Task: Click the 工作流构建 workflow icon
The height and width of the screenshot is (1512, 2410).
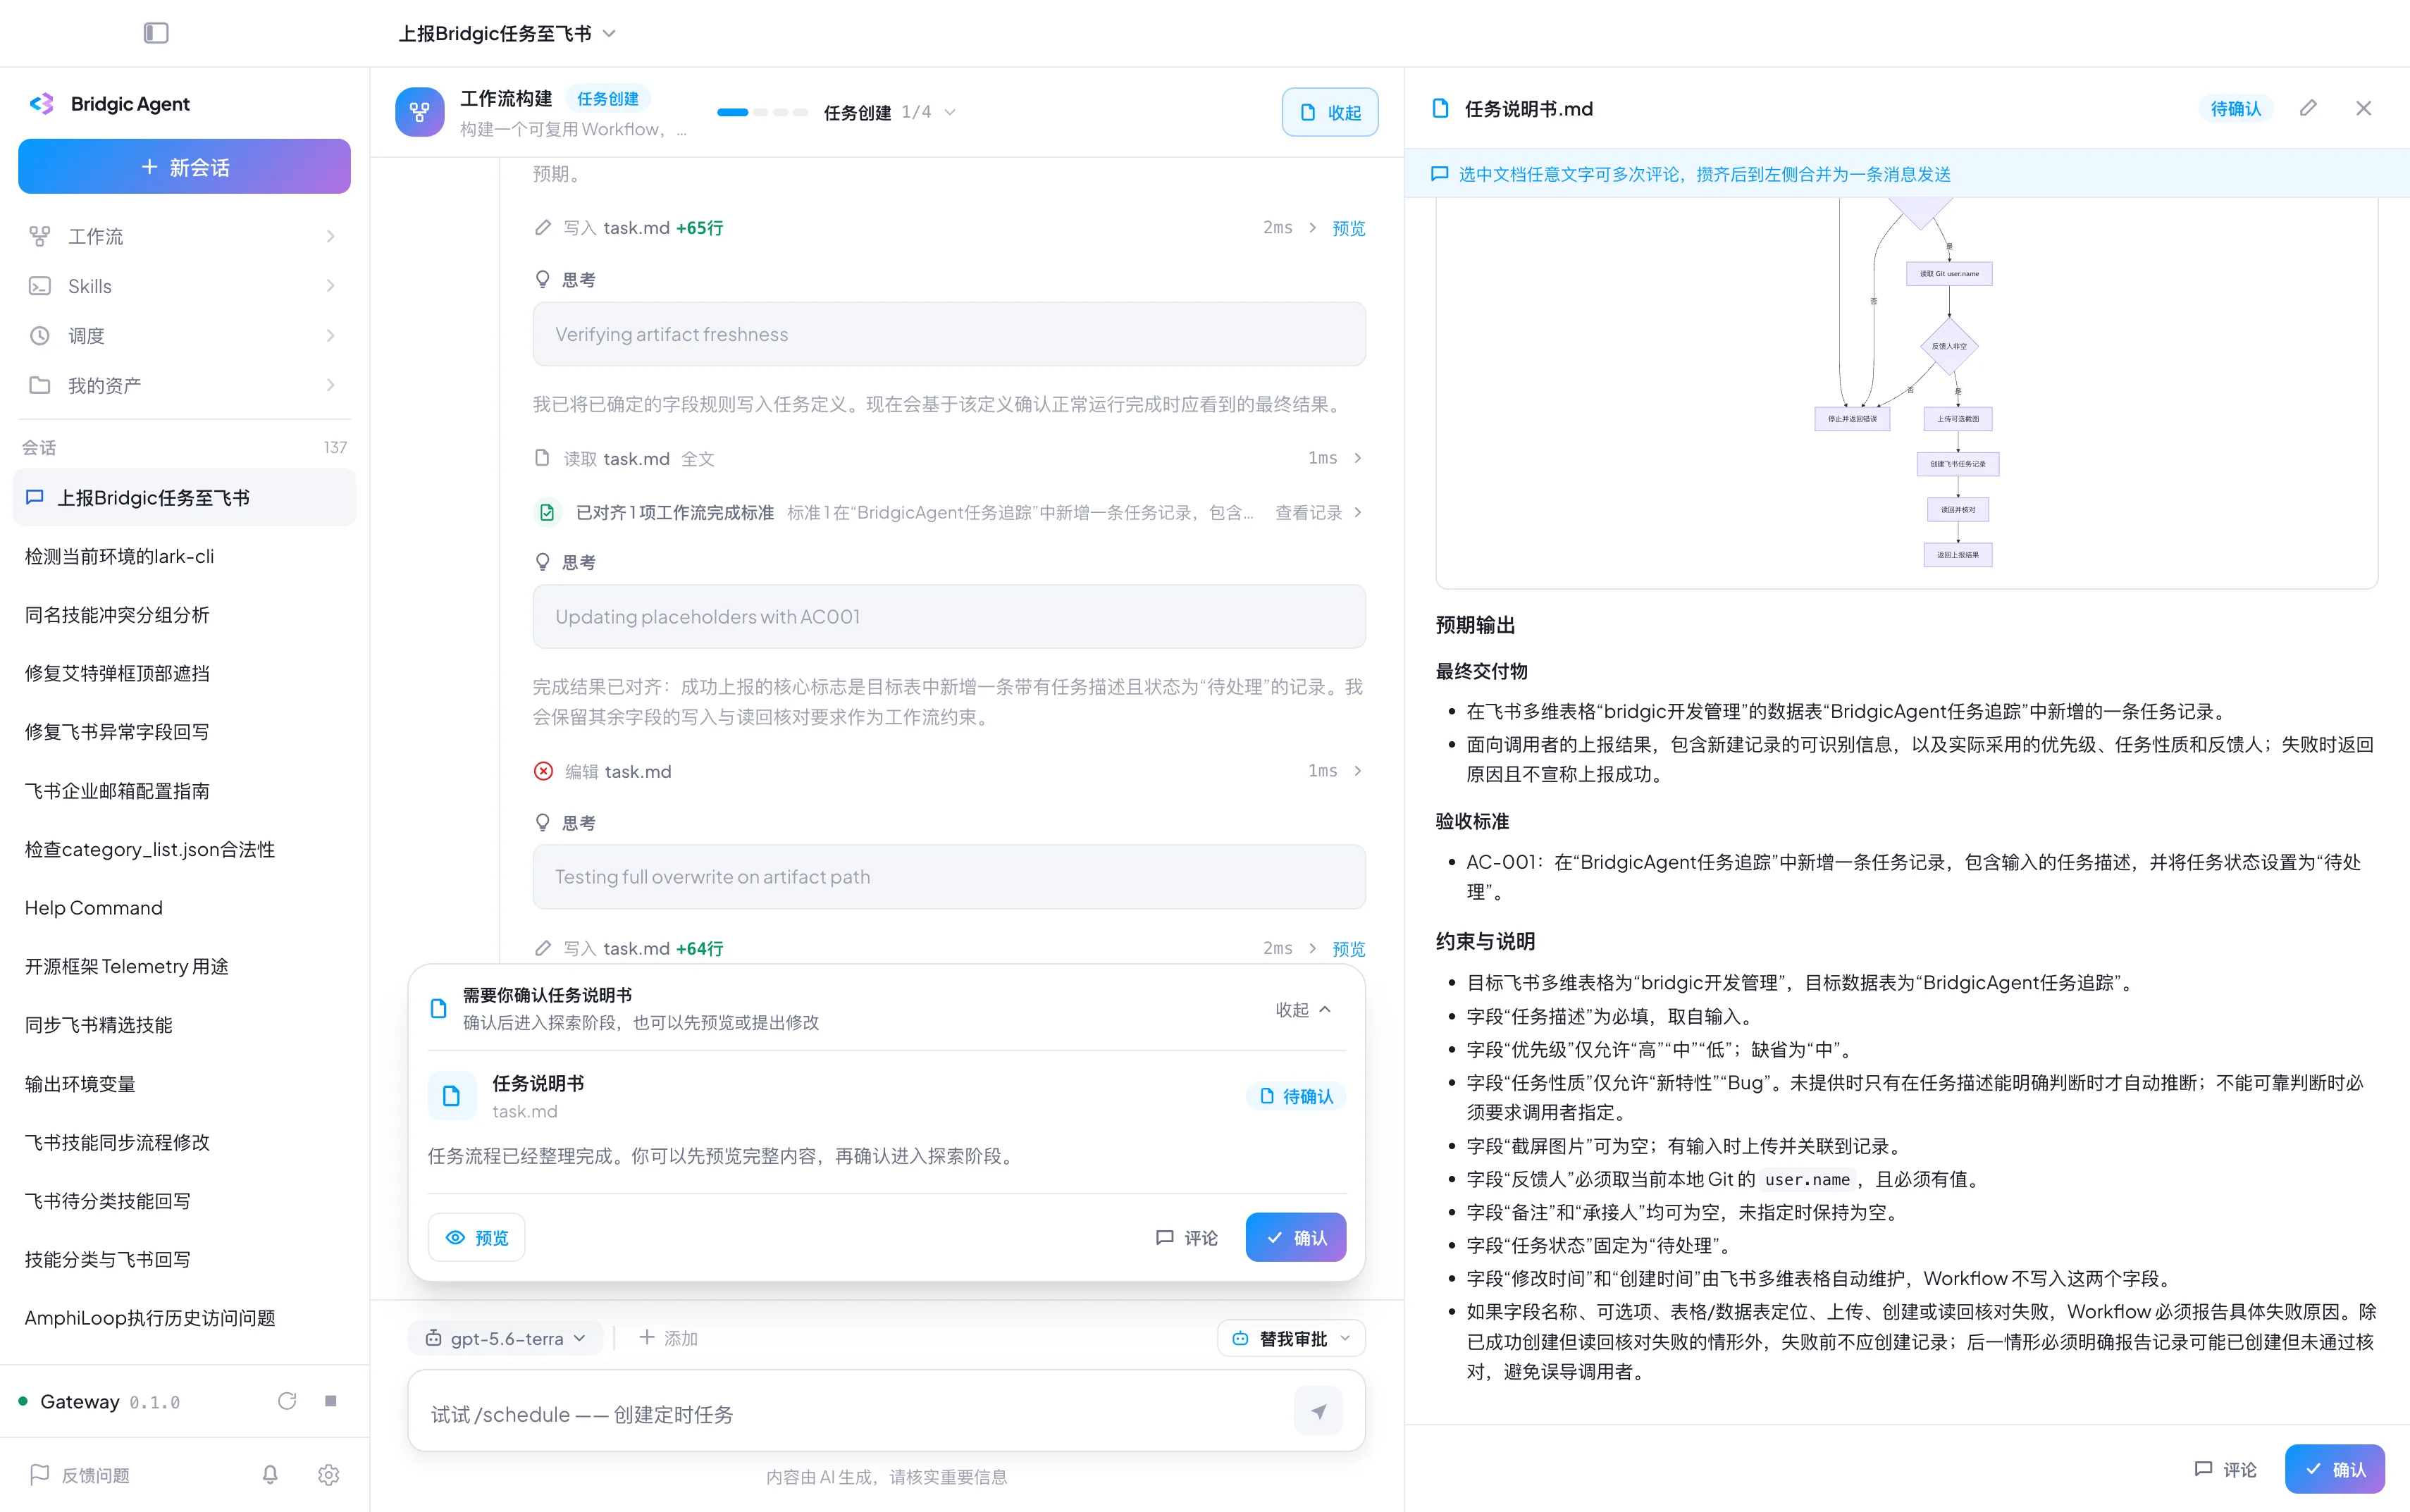Action: pyautogui.click(x=420, y=112)
